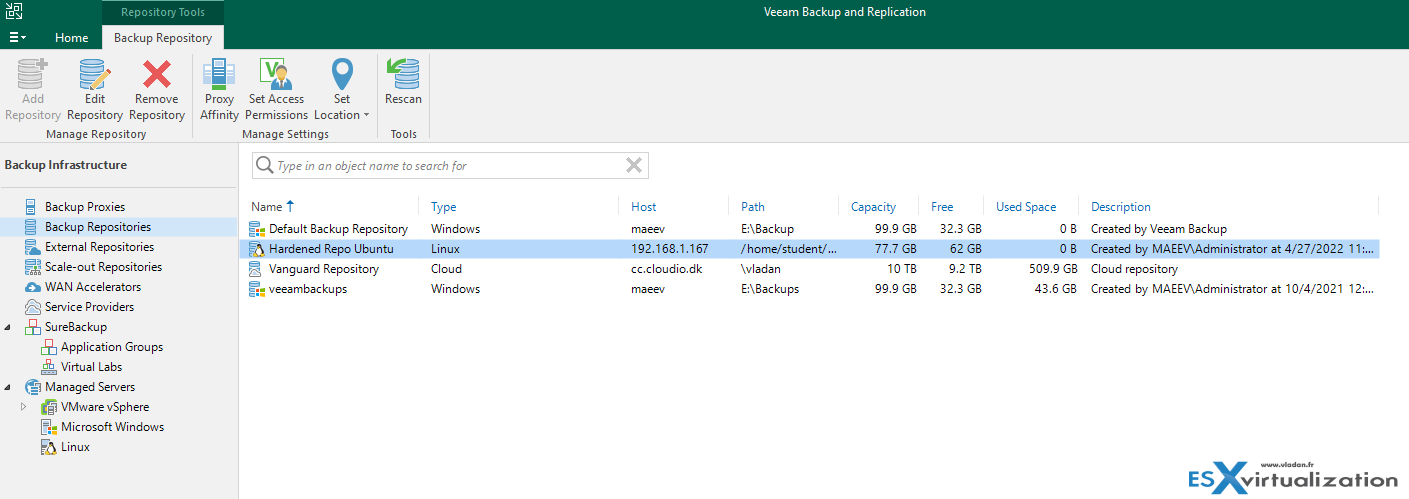Select Backup Proxies in the tree

click(85, 207)
